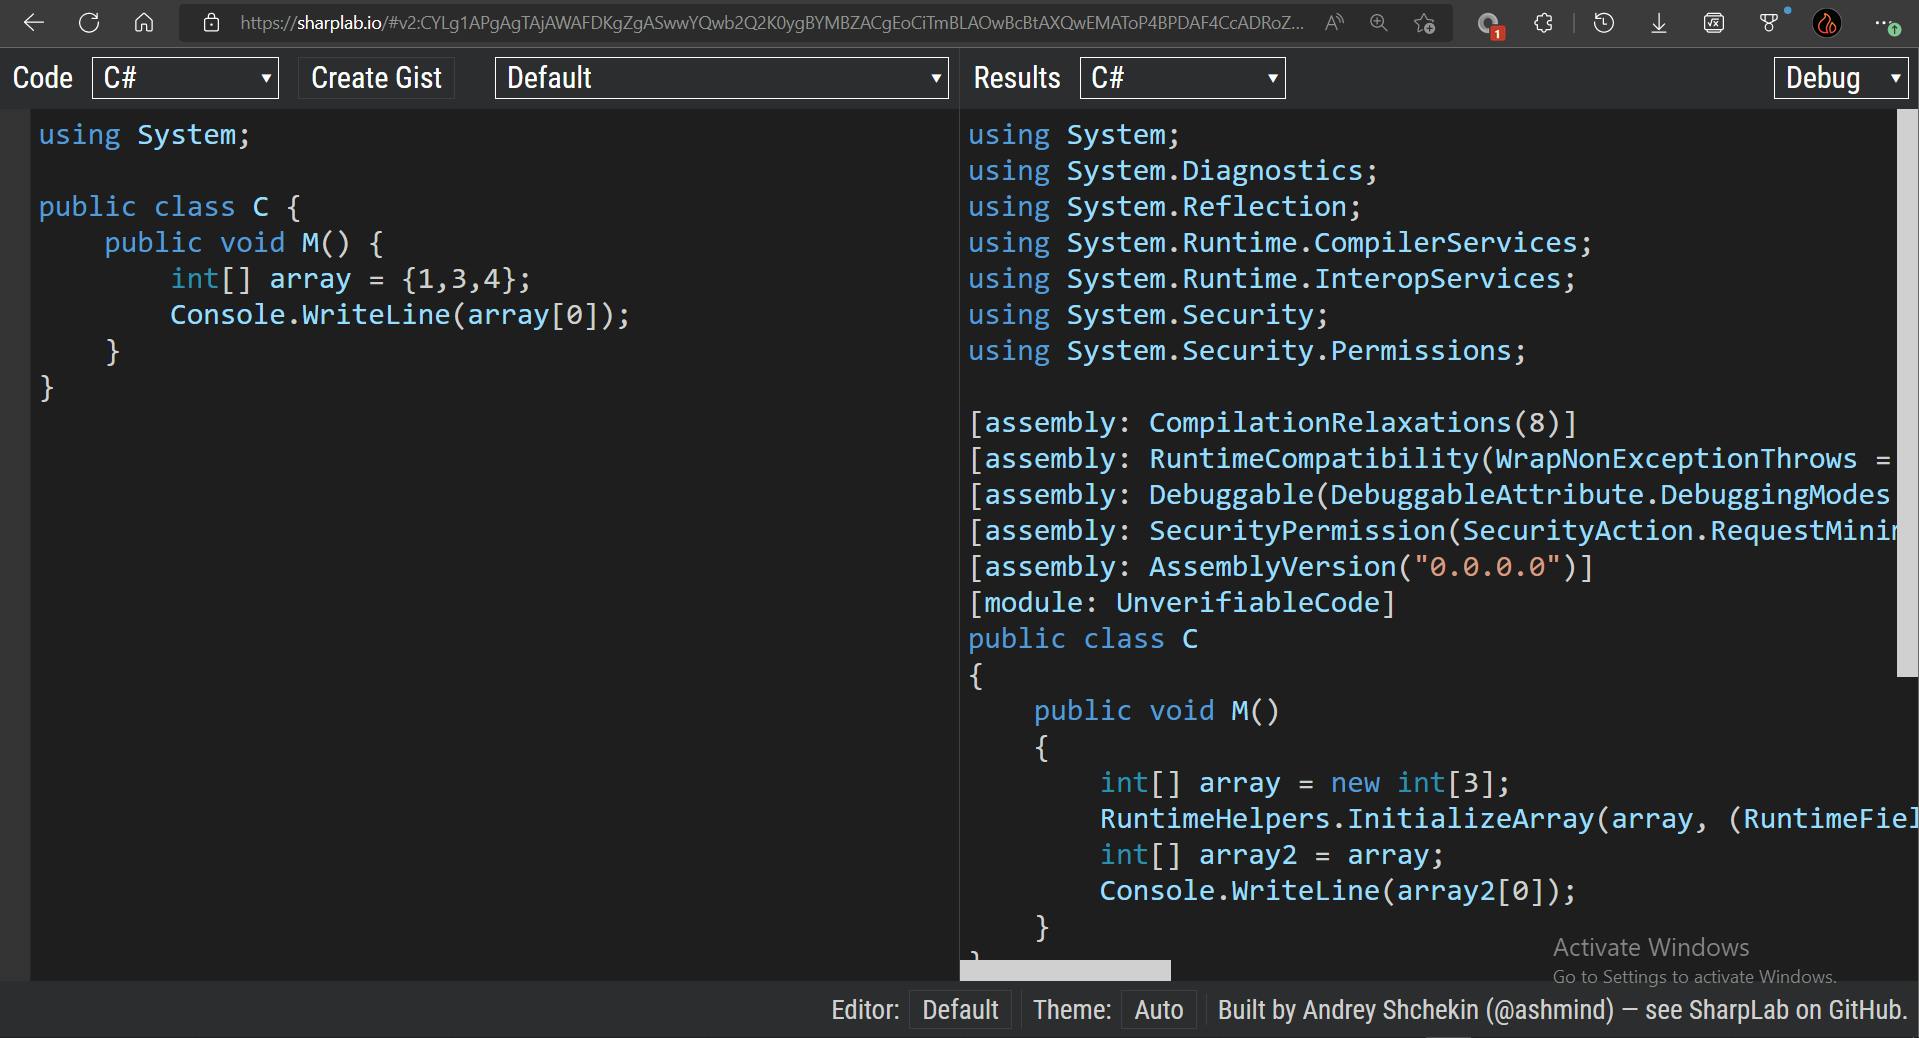Viewport: 1919px width, 1038px height.
Task: Open browser Settings and more menu
Action: [x=1885, y=24]
